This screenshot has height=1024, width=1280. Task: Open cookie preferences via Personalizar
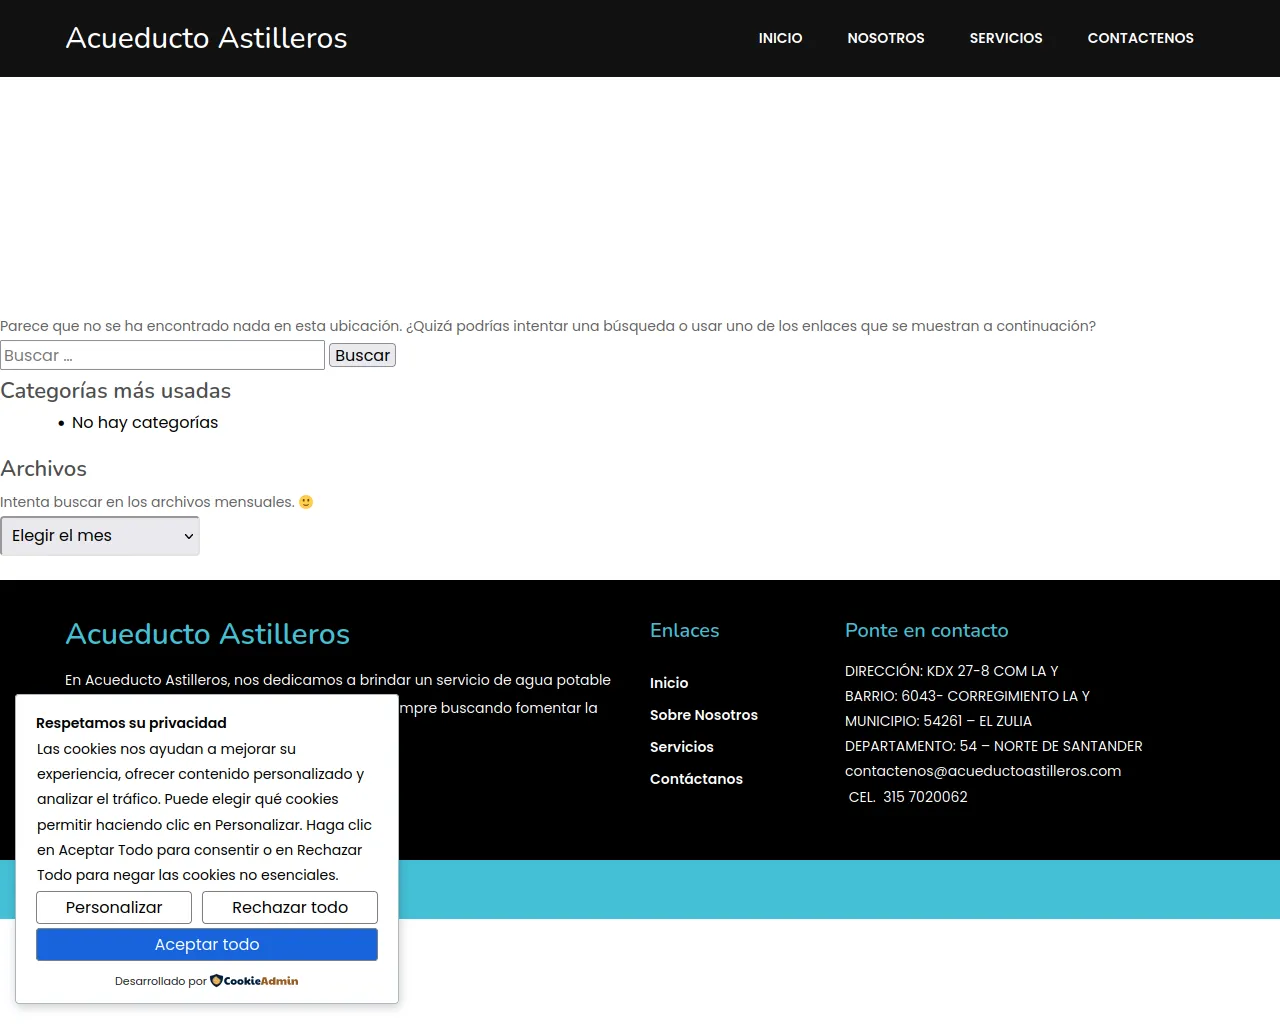pos(114,907)
